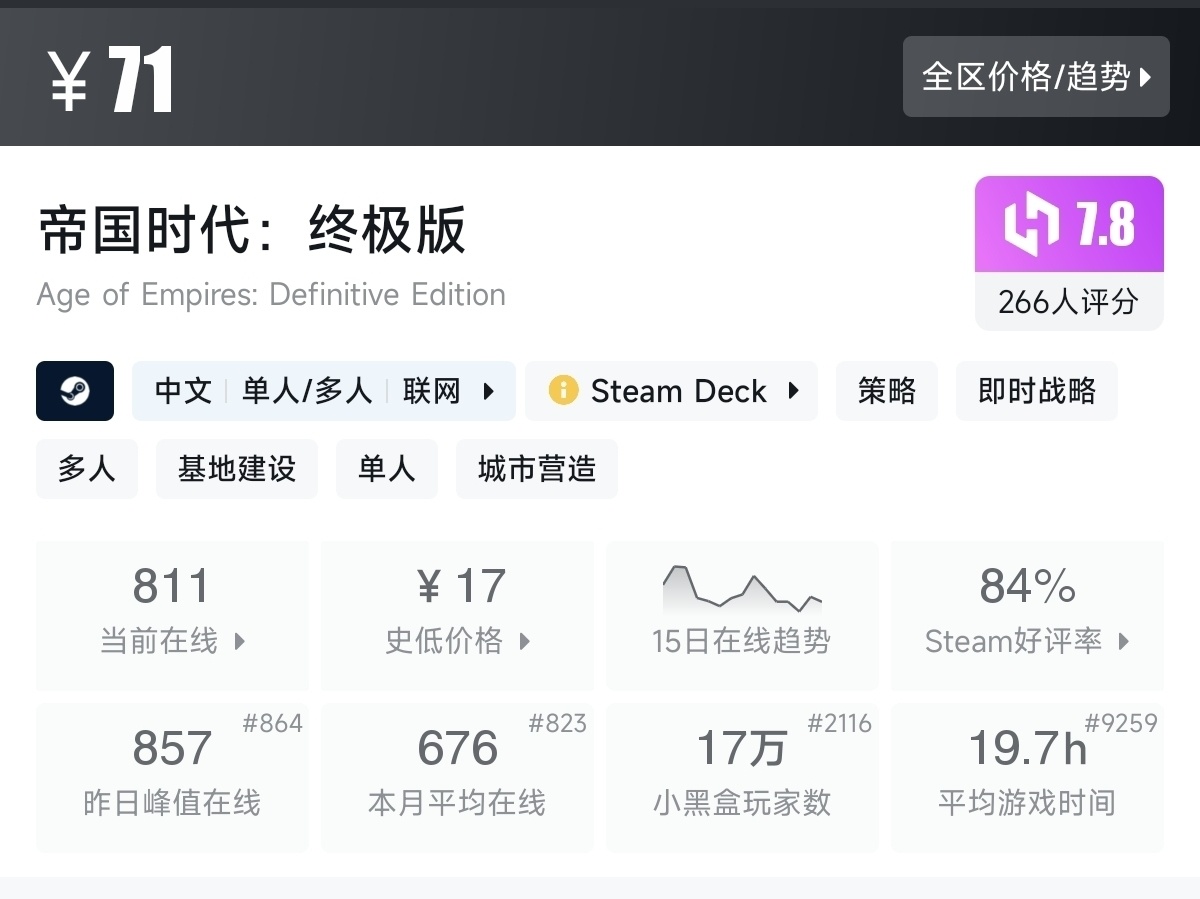1200x899 pixels.
Task: Select the 即时战略 real-time strategy tag
Action: tap(1037, 391)
